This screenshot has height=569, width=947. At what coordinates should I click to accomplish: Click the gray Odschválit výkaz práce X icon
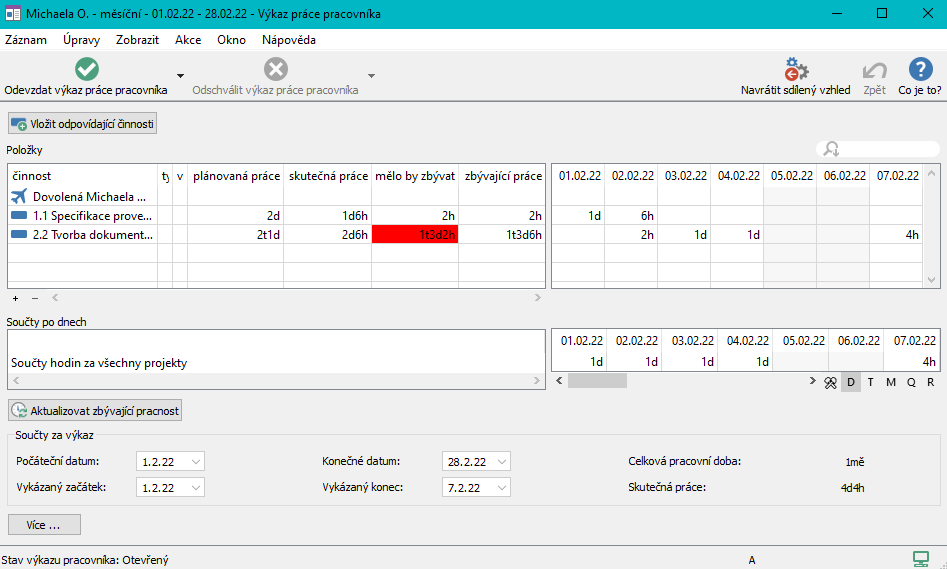tap(275, 69)
